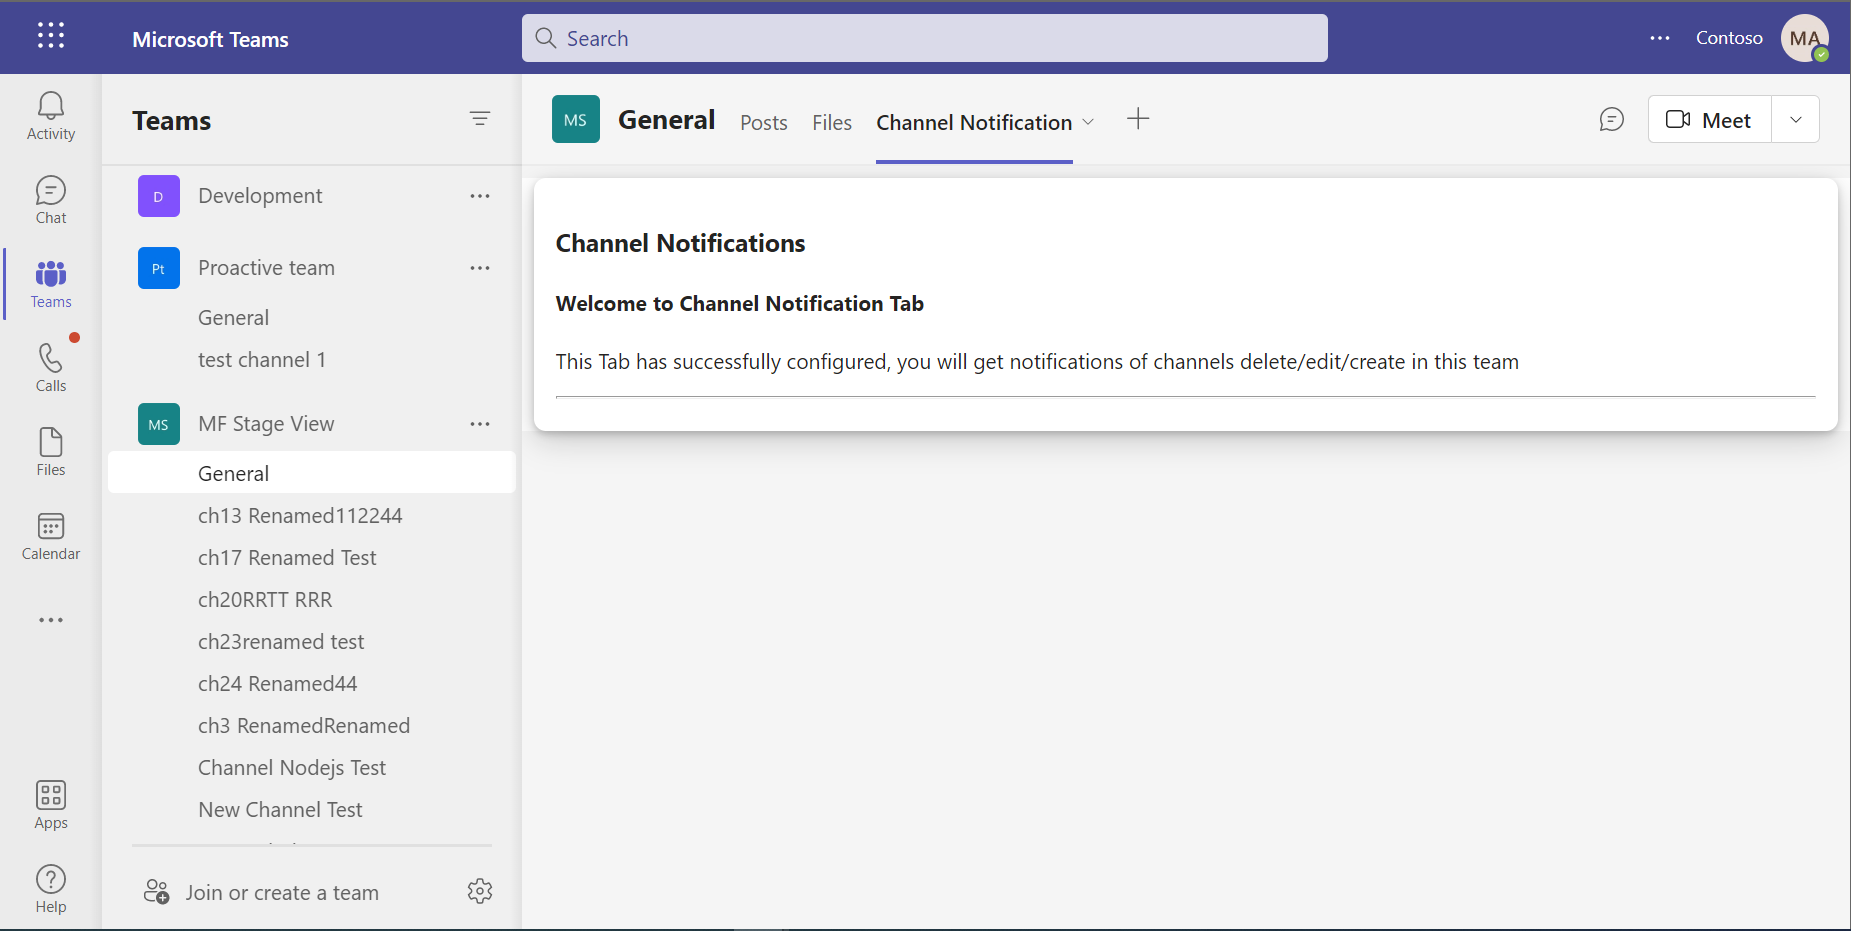Screen dimensions: 1851x931
Task: Select the Channel Notification tab
Action: 974,122
